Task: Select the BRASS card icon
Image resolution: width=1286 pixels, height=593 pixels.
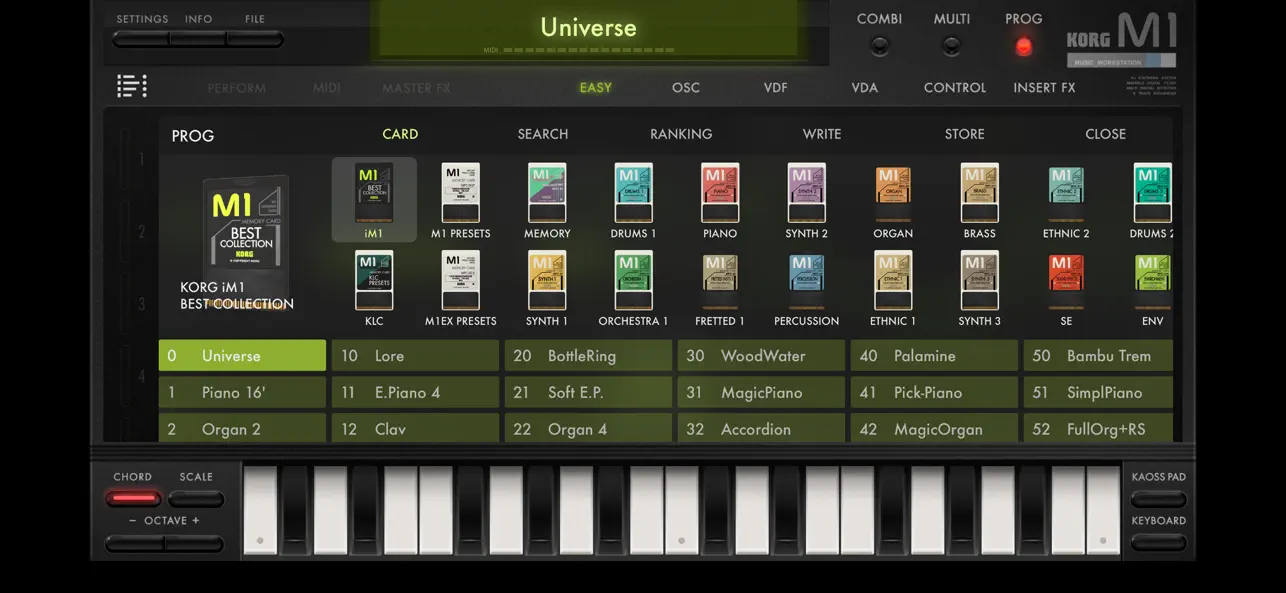Action: pos(979,192)
